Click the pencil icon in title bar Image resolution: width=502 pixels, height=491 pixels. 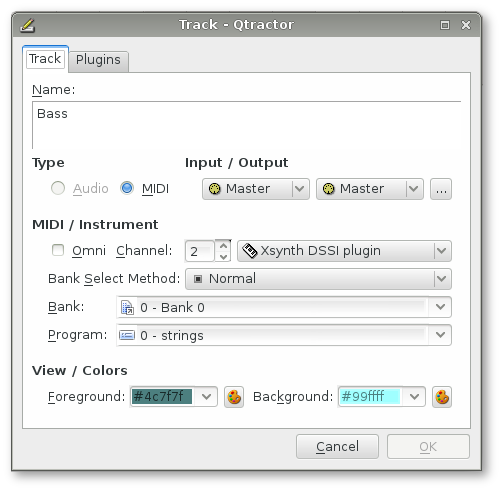tap(27, 25)
